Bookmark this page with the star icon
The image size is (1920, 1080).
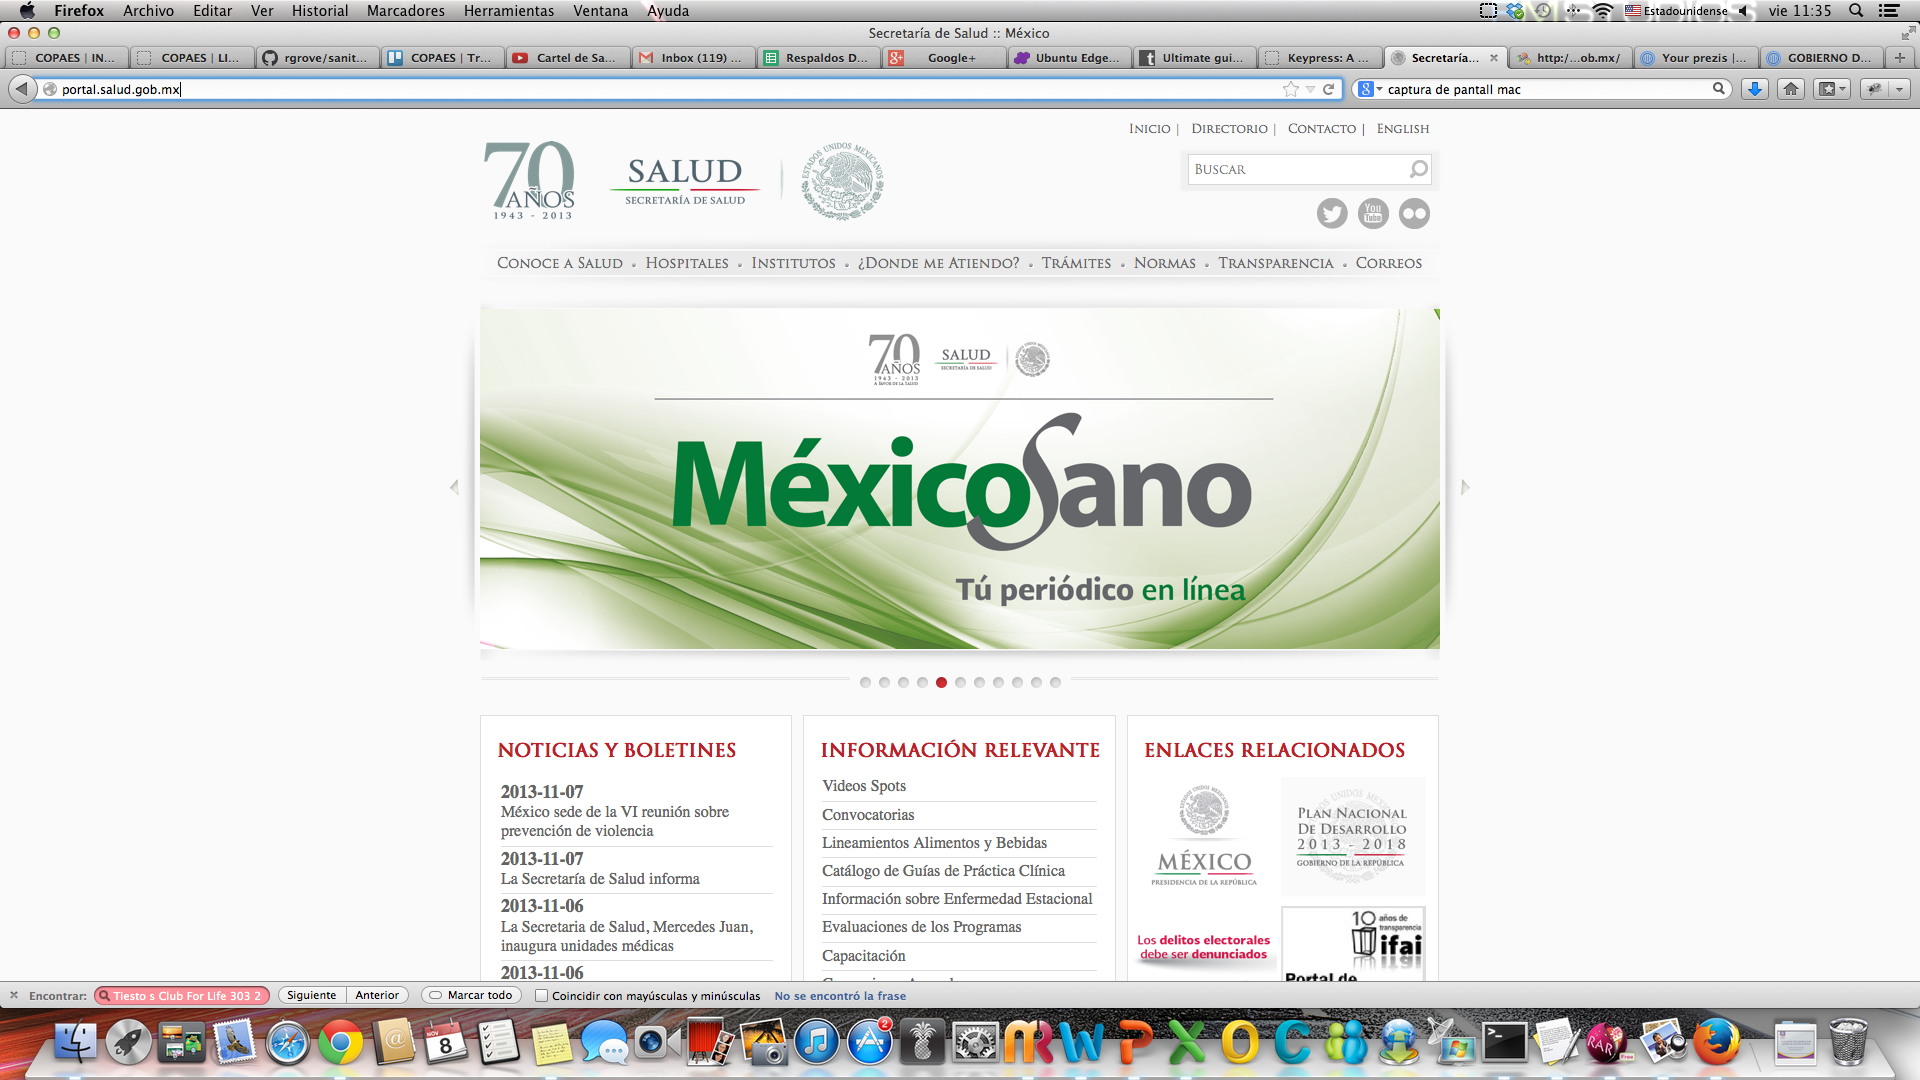coord(1291,89)
